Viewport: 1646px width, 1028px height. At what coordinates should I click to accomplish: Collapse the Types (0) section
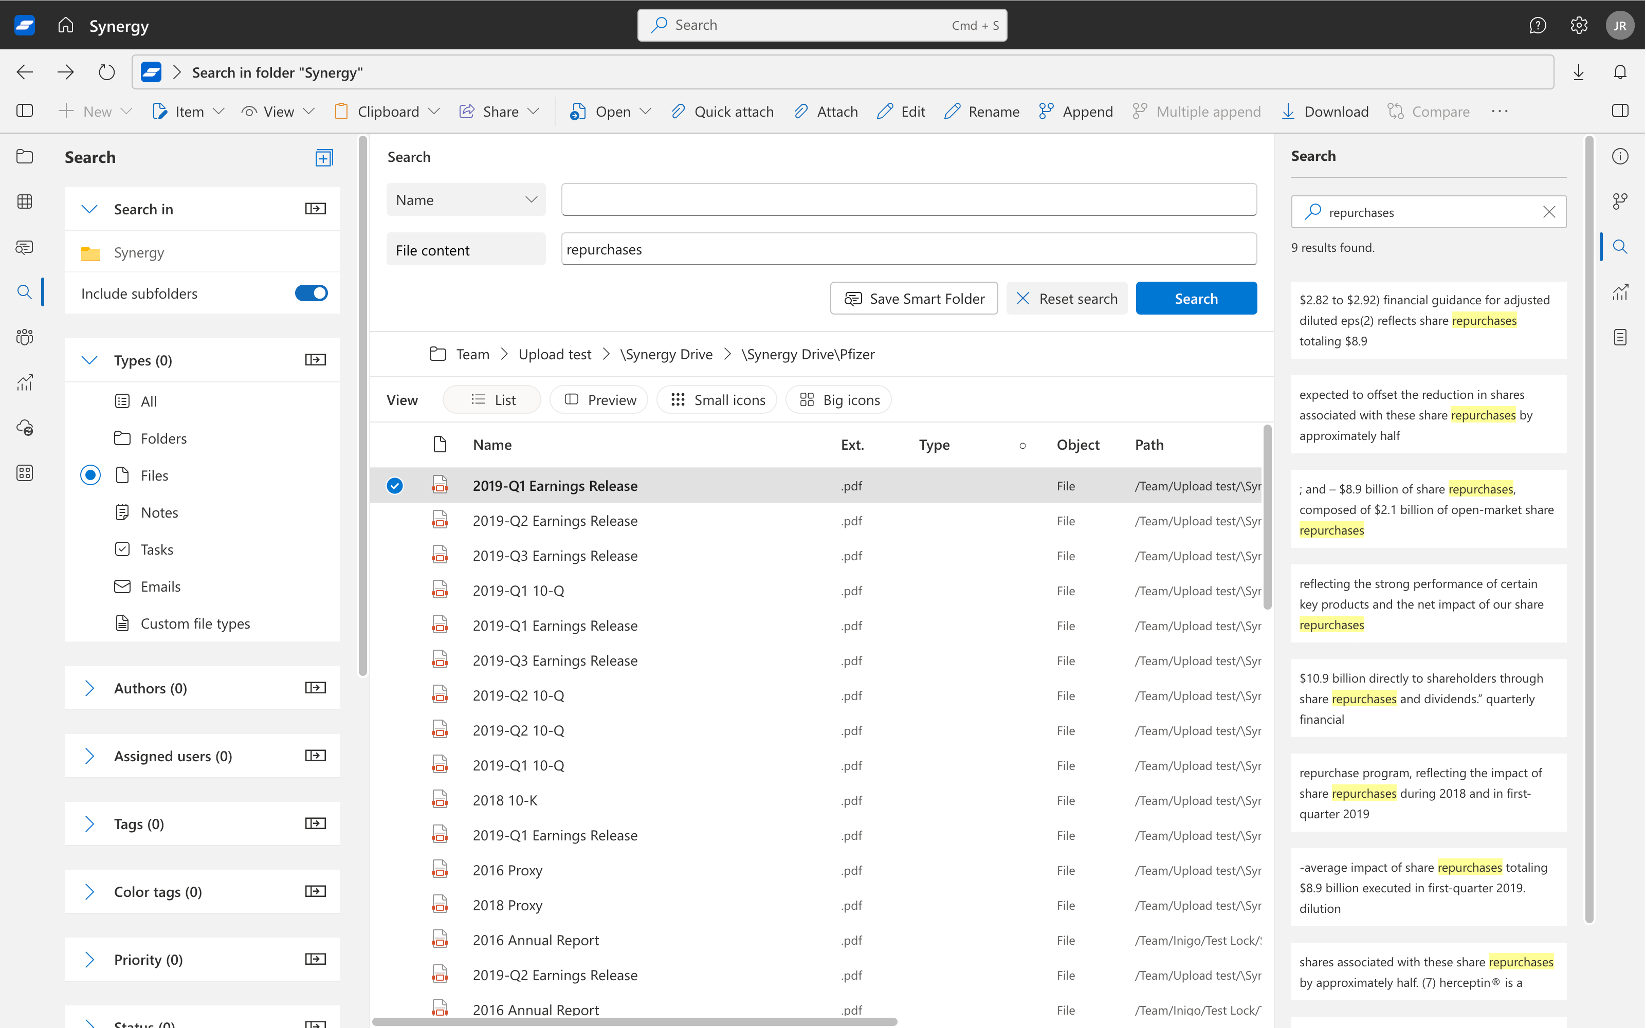click(x=89, y=360)
